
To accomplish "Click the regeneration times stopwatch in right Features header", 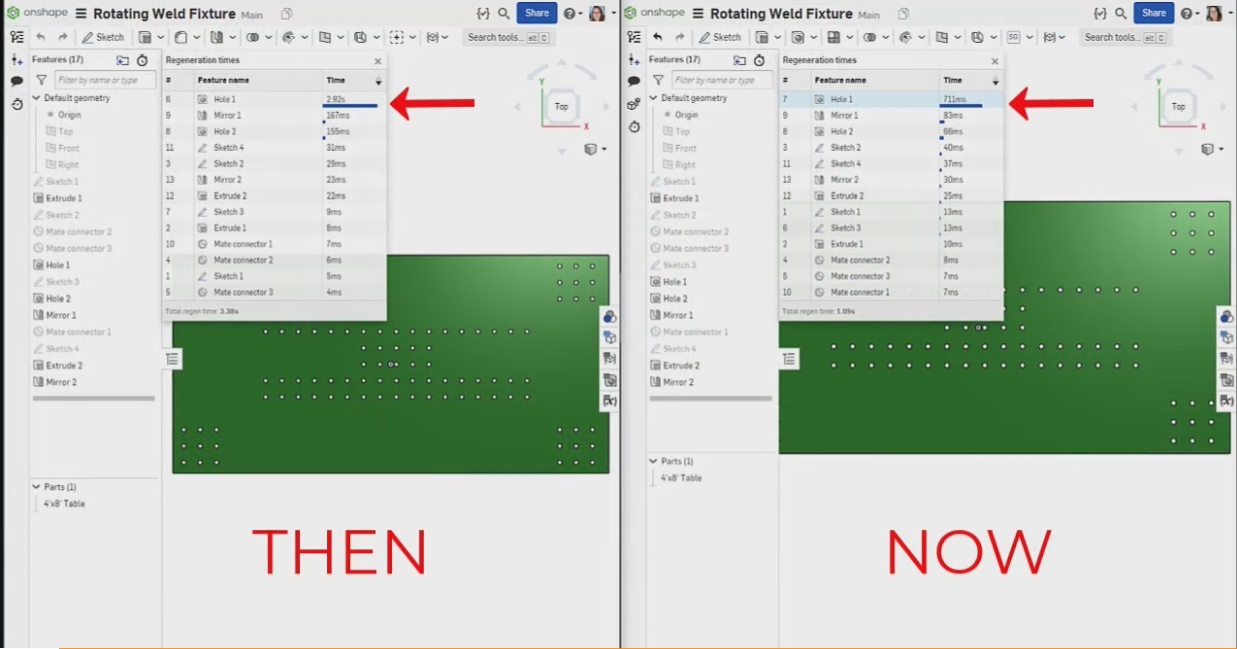I will (x=760, y=60).
